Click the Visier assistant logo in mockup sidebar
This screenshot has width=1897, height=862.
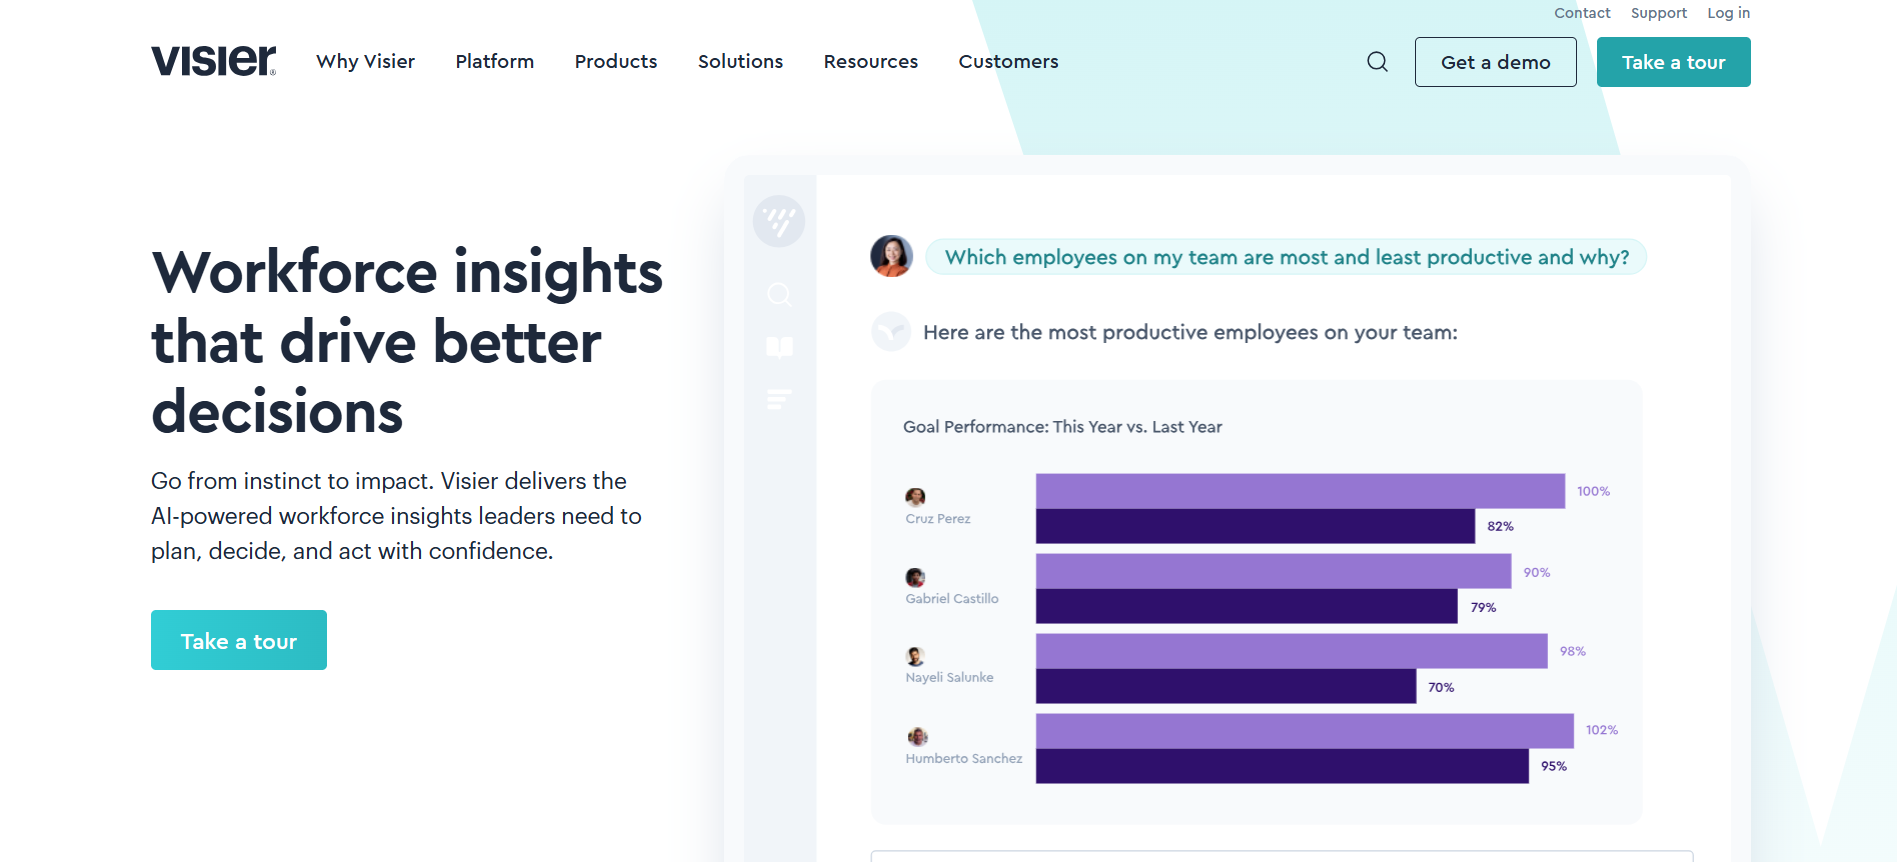click(779, 221)
